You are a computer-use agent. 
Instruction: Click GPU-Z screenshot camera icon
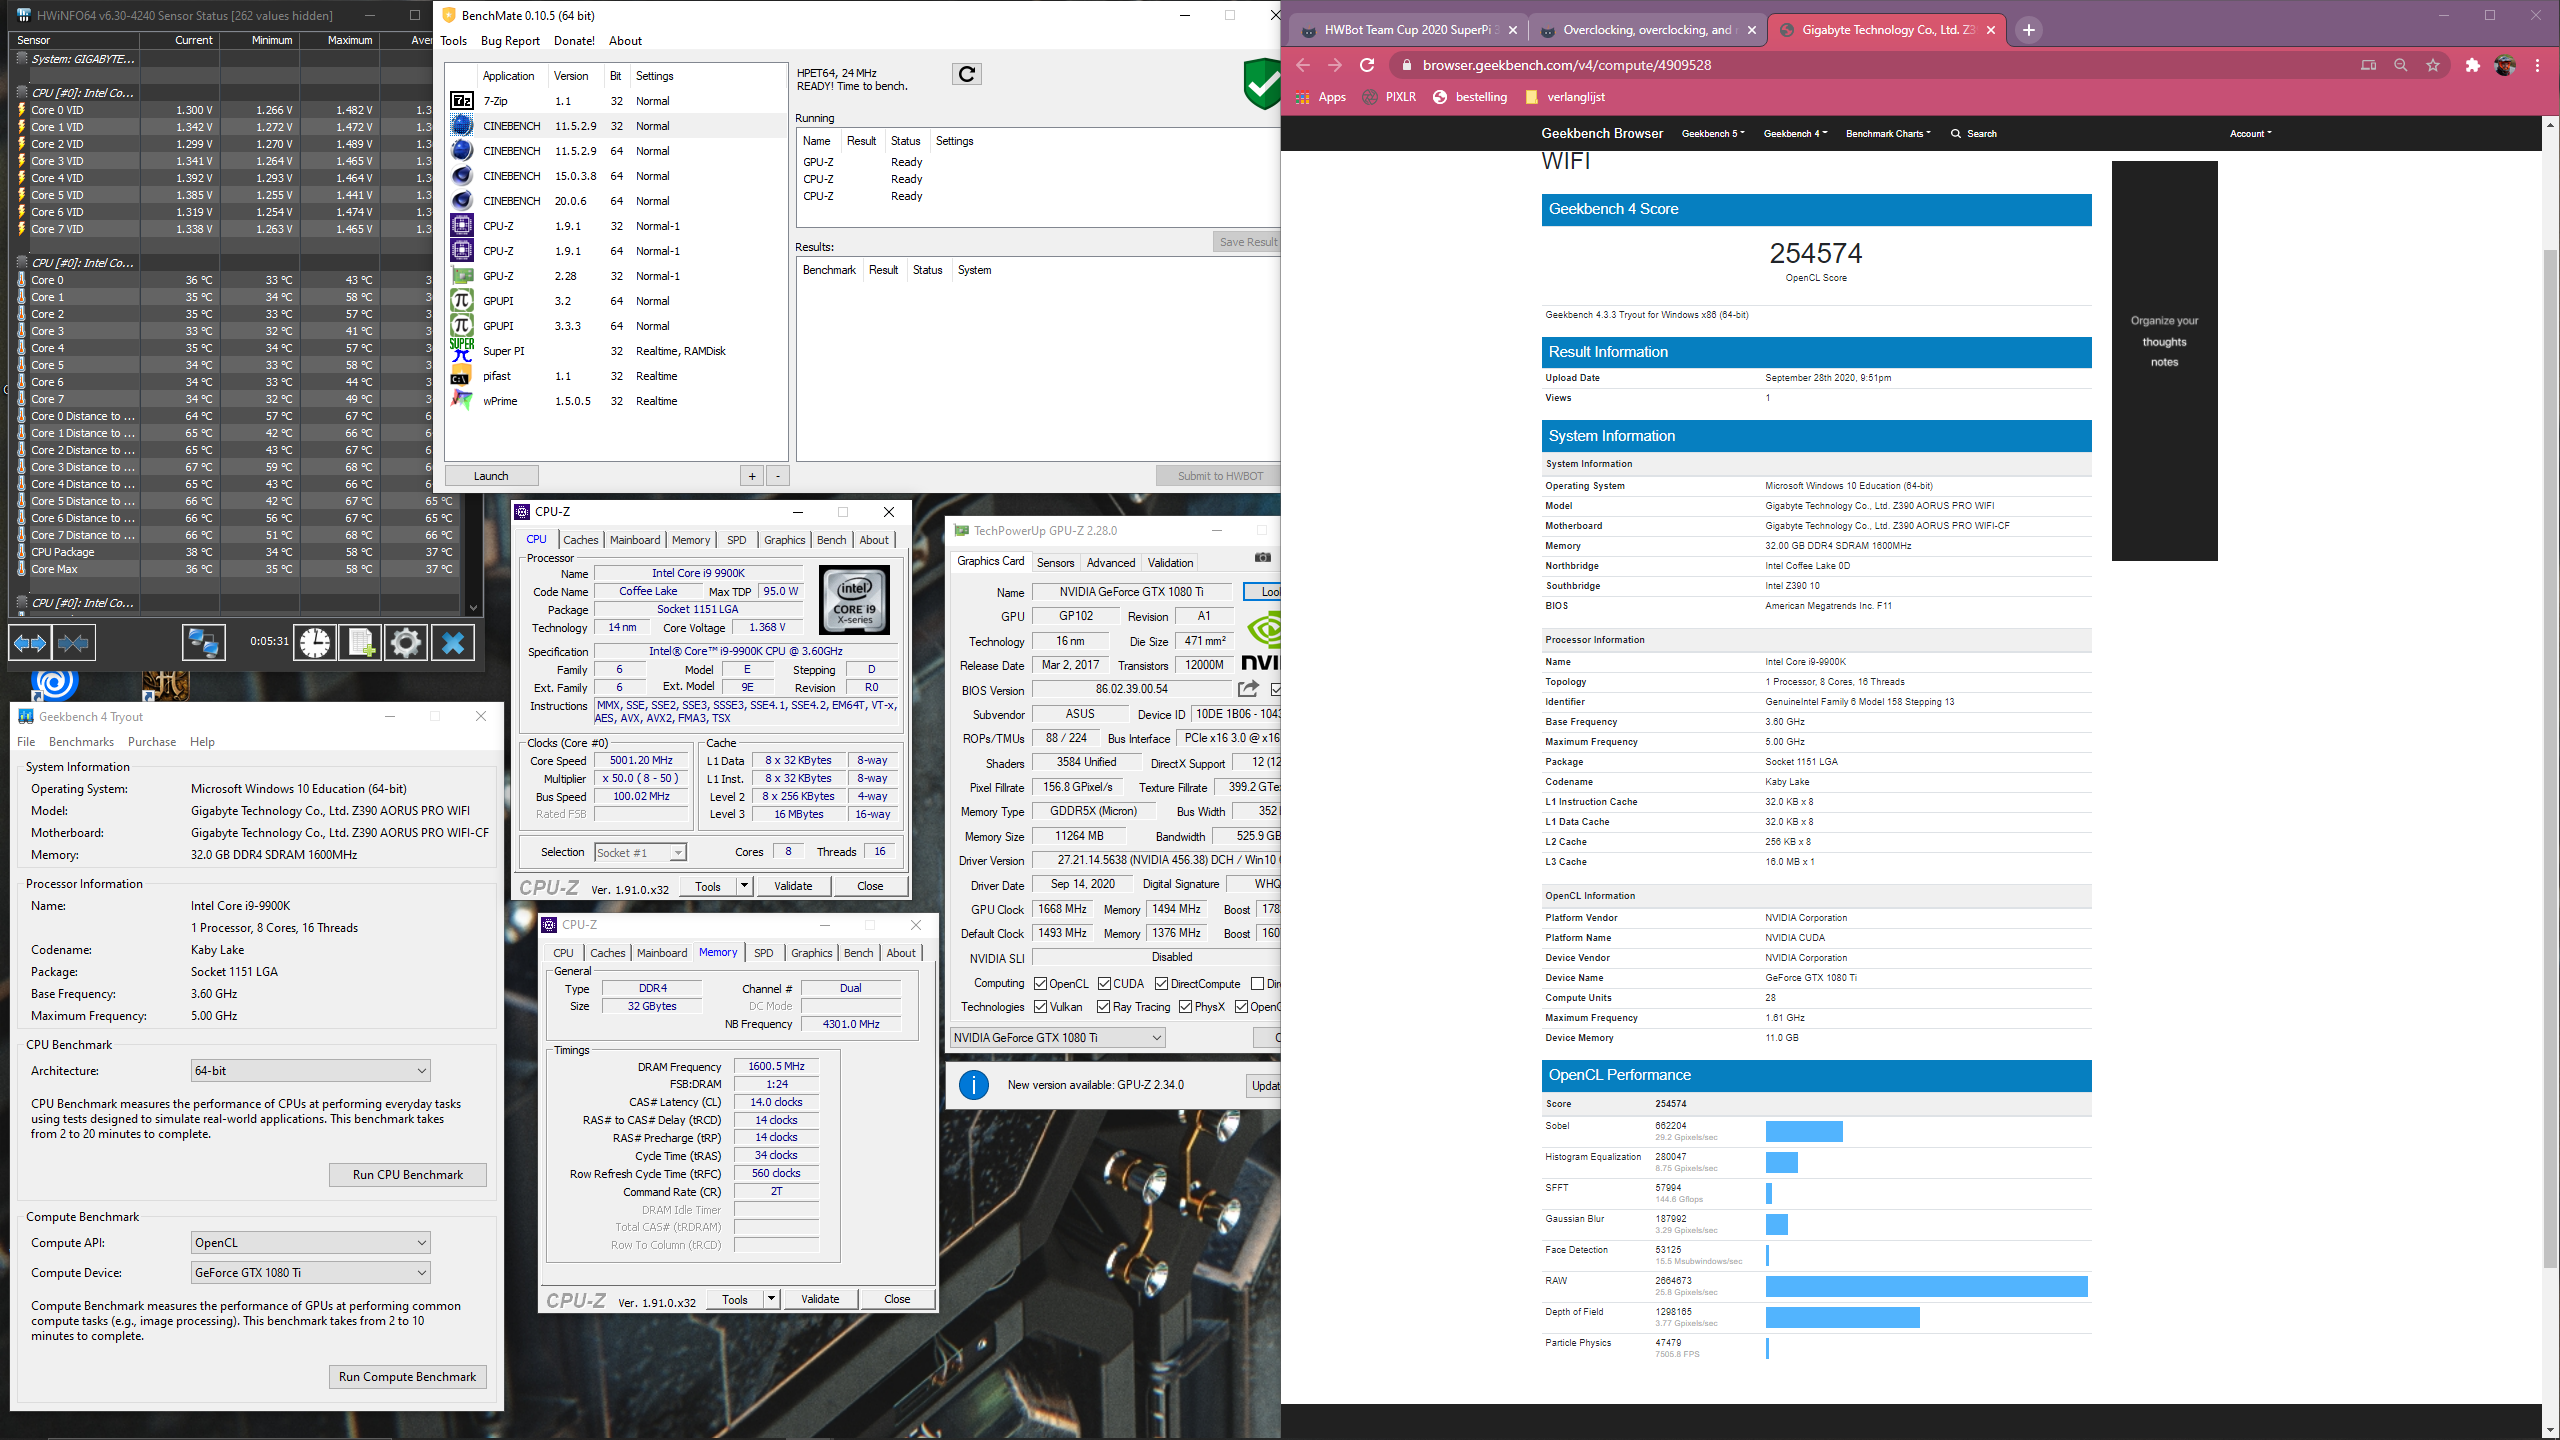point(1263,558)
